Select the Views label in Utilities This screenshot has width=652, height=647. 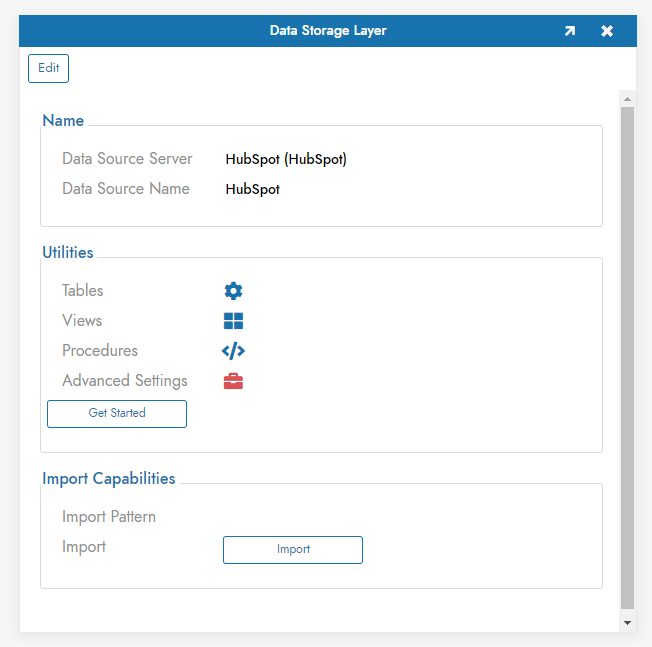coord(82,321)
